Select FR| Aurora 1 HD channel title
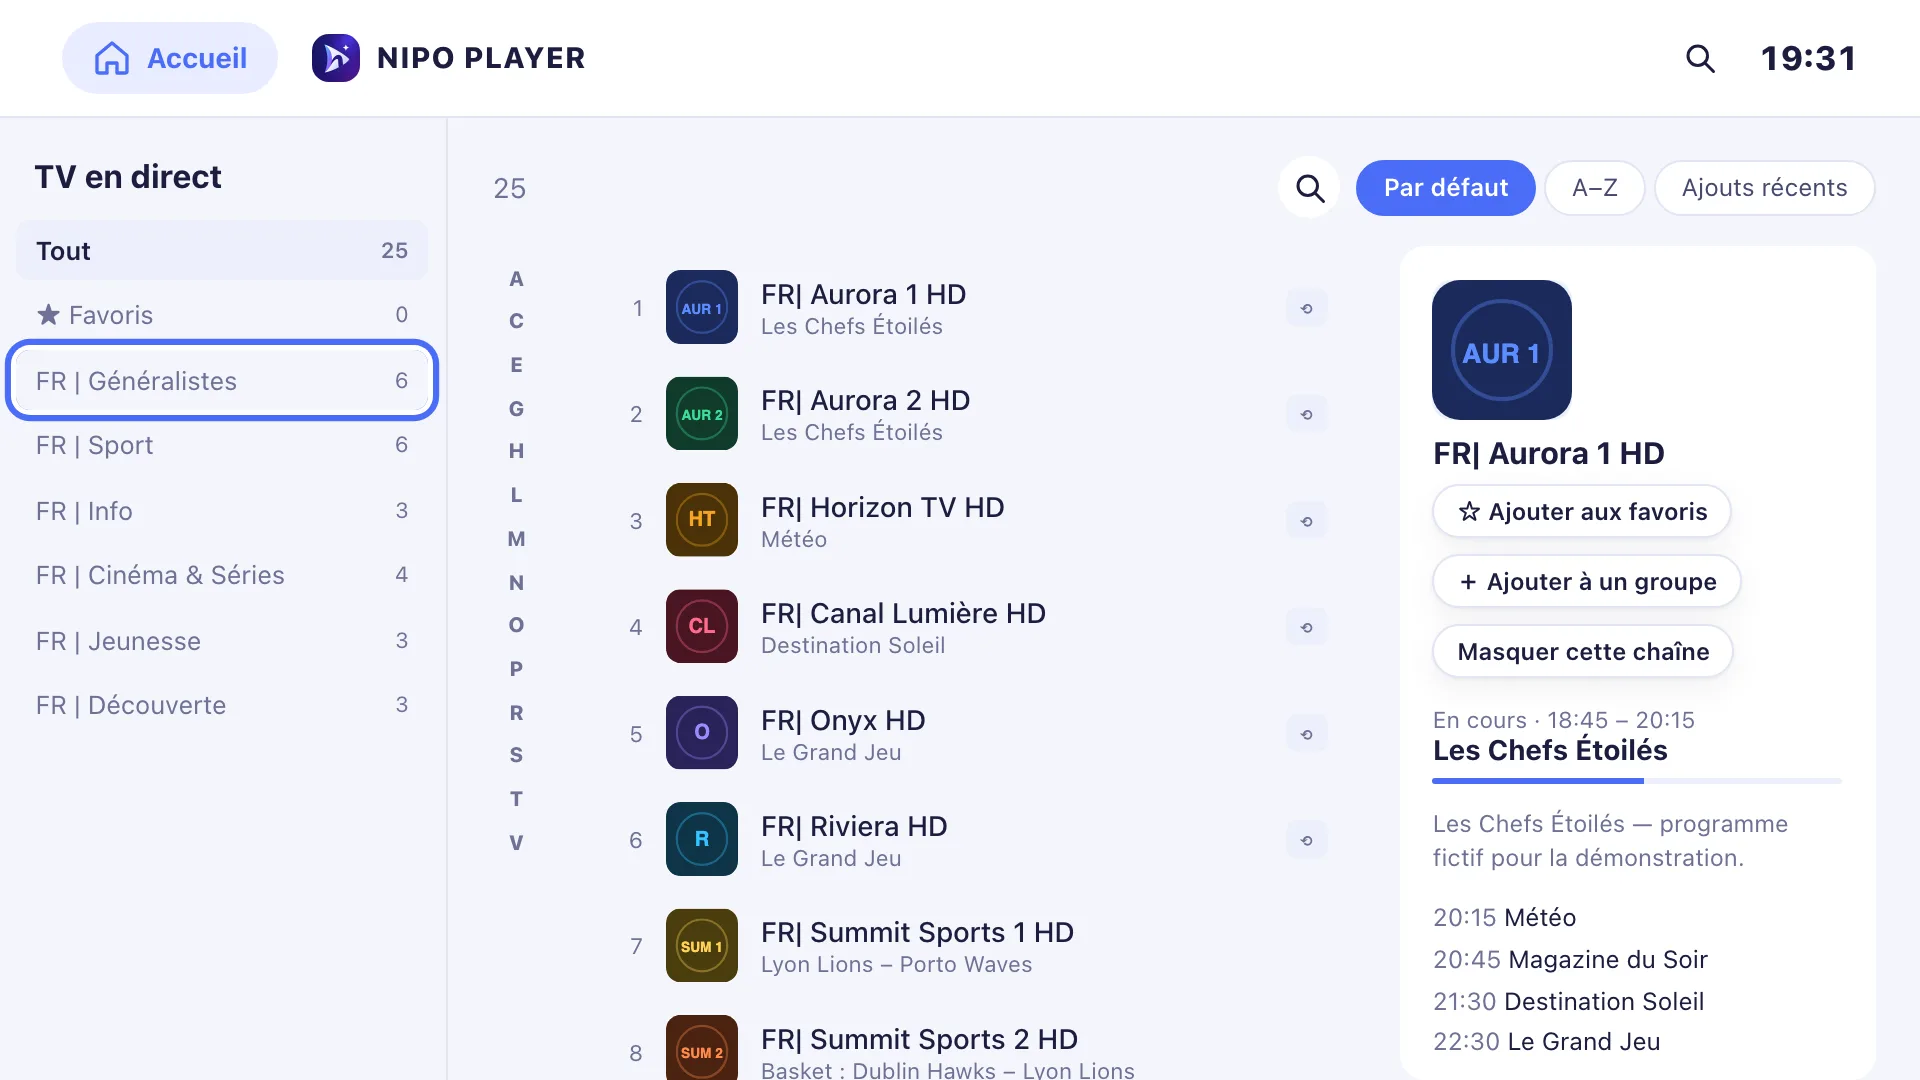This screenshot has height=1080, width=1920. (x=863, y=295)
